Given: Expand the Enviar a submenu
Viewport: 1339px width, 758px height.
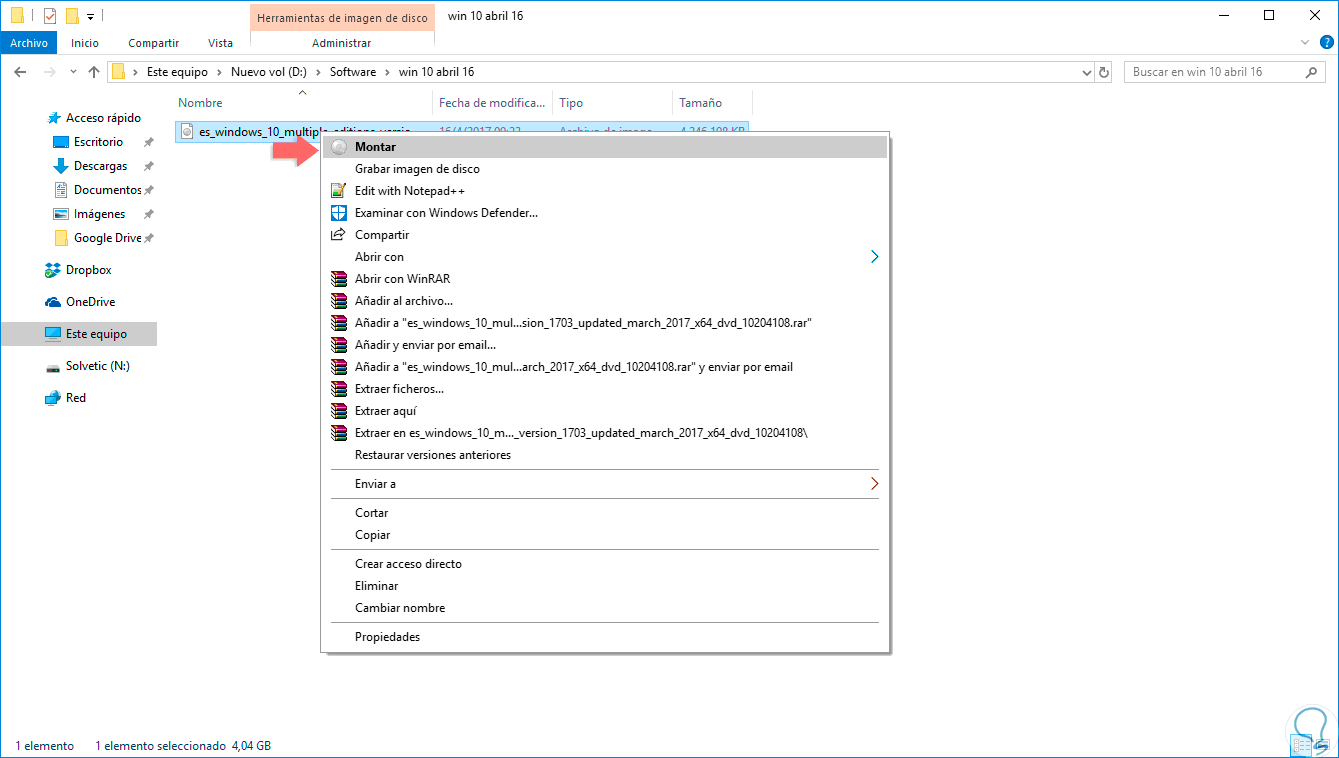Looking at the screenshot, I should coord(605,484).
